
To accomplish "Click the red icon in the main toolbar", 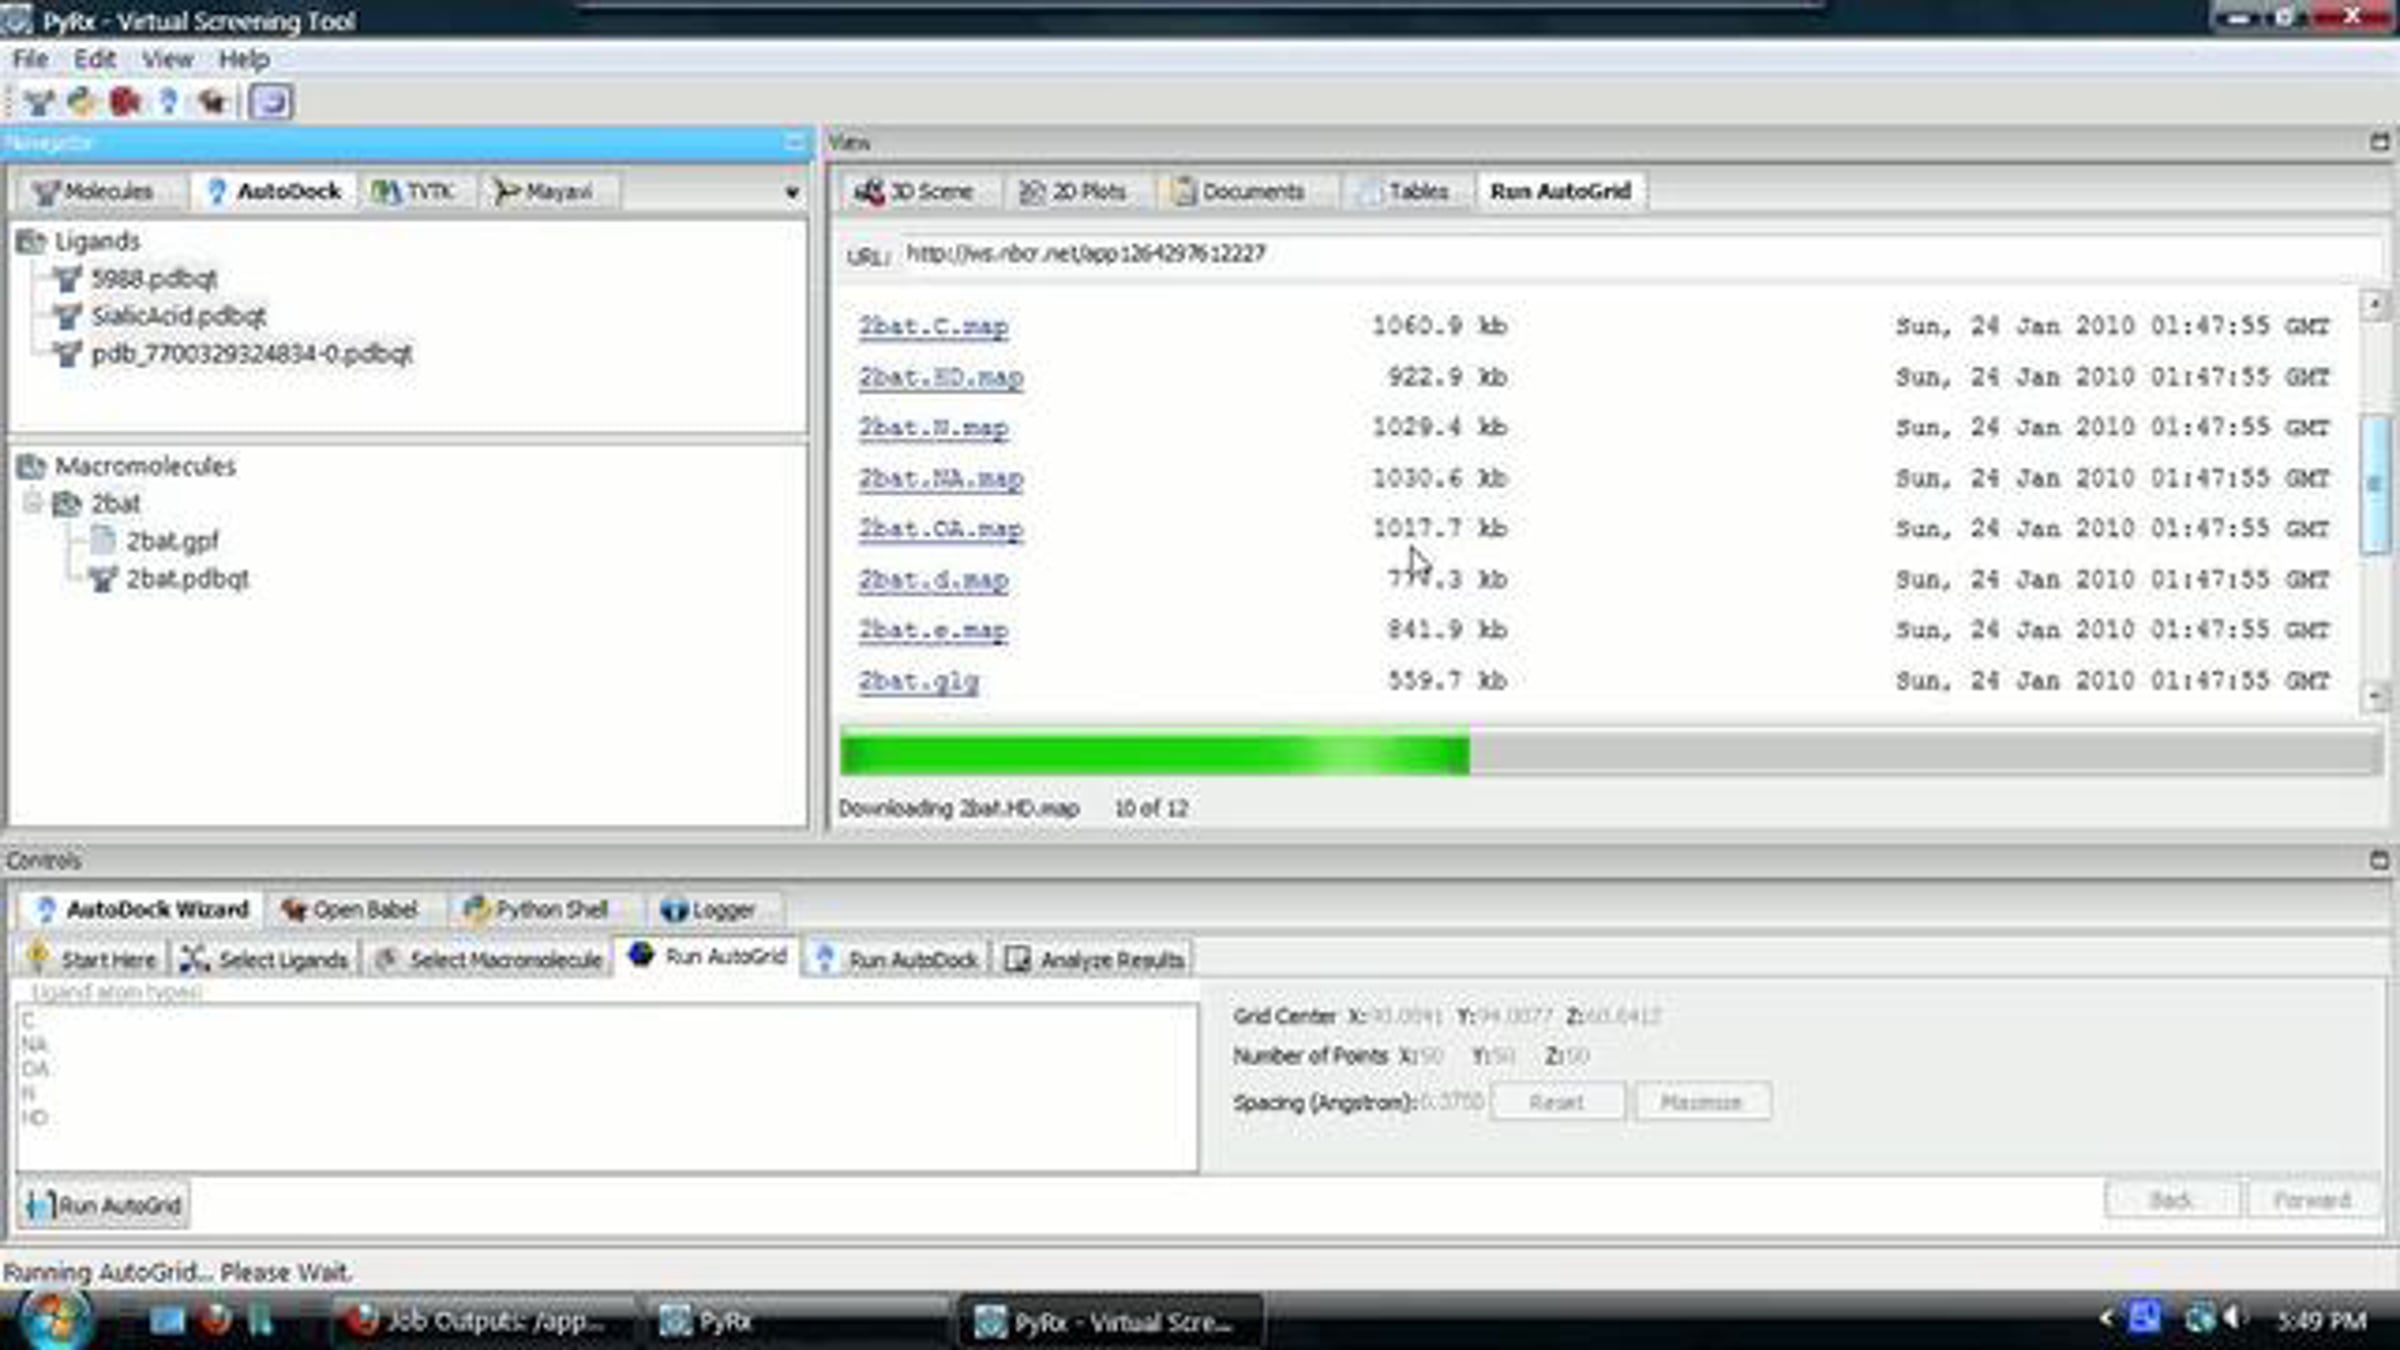I will (125, 102).
